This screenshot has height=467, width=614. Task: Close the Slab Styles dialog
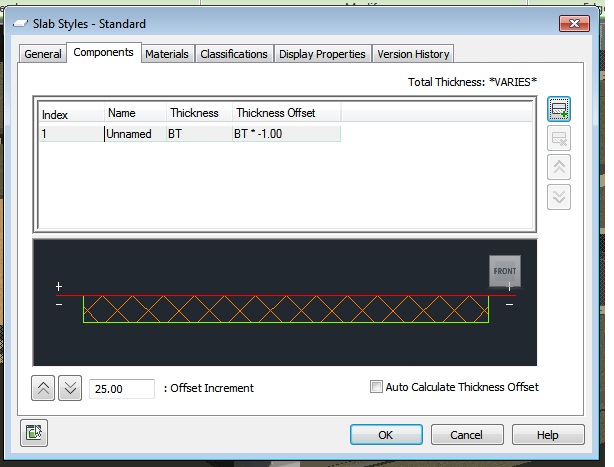[x=574, y=23]
